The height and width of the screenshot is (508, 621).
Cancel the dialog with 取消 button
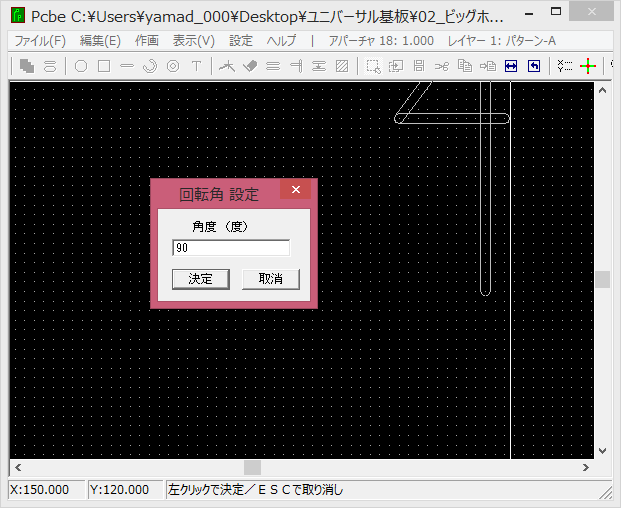(x=270, y=279)
